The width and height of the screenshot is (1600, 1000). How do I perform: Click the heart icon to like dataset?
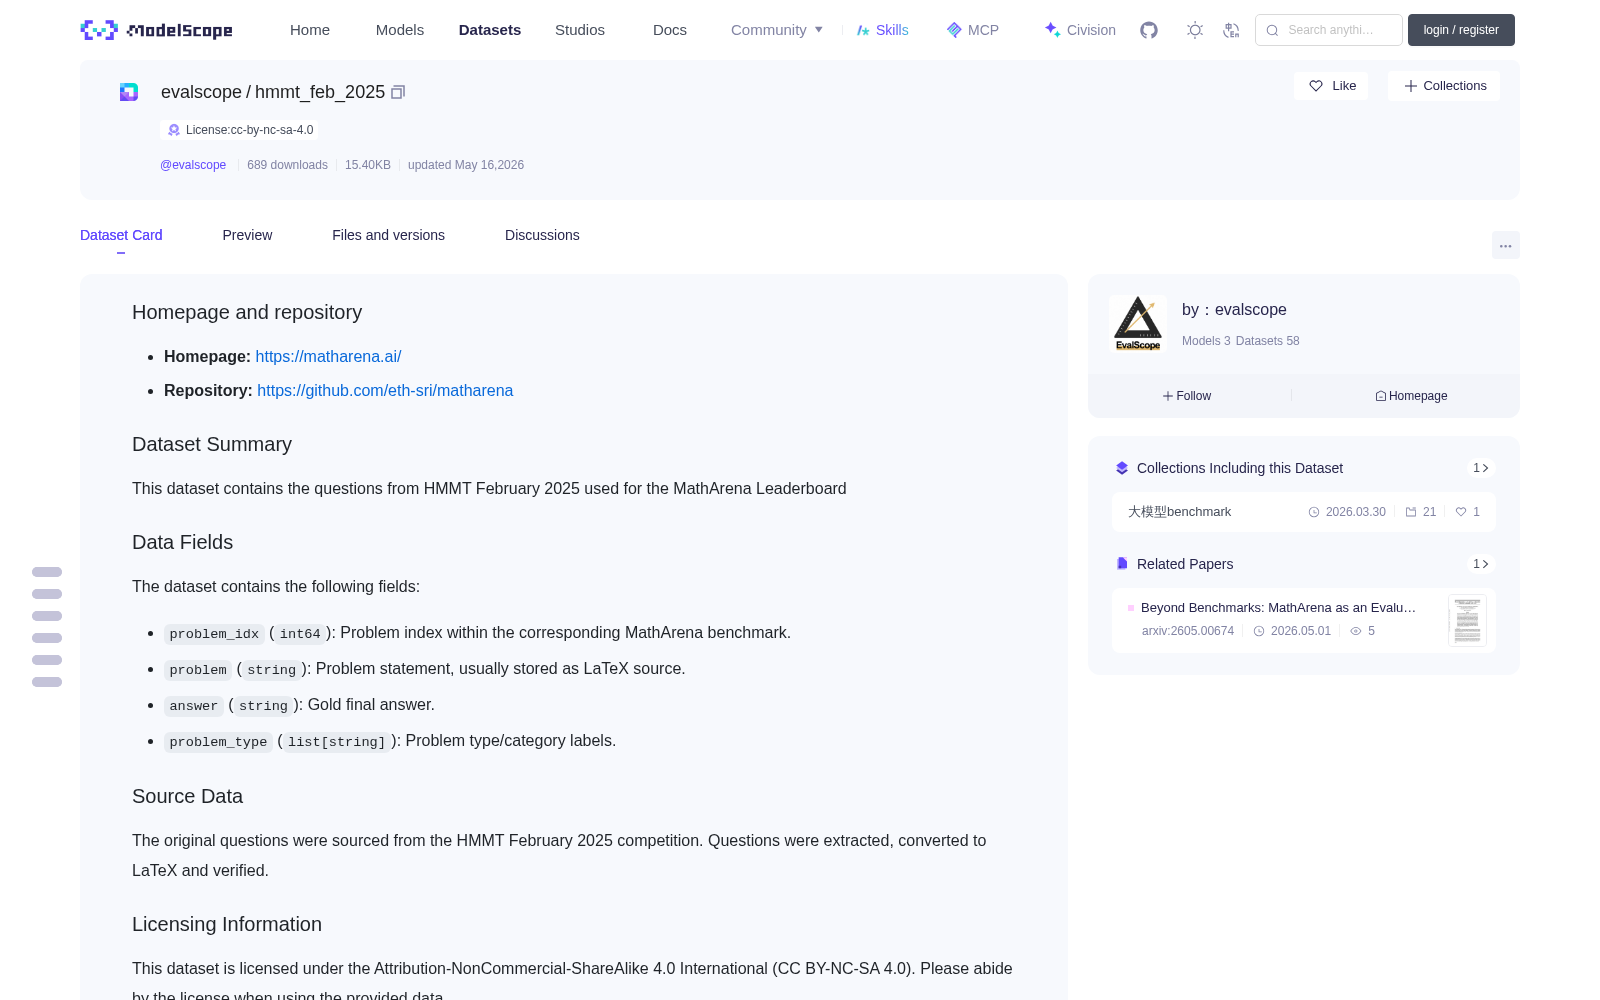click(1316, 86)
